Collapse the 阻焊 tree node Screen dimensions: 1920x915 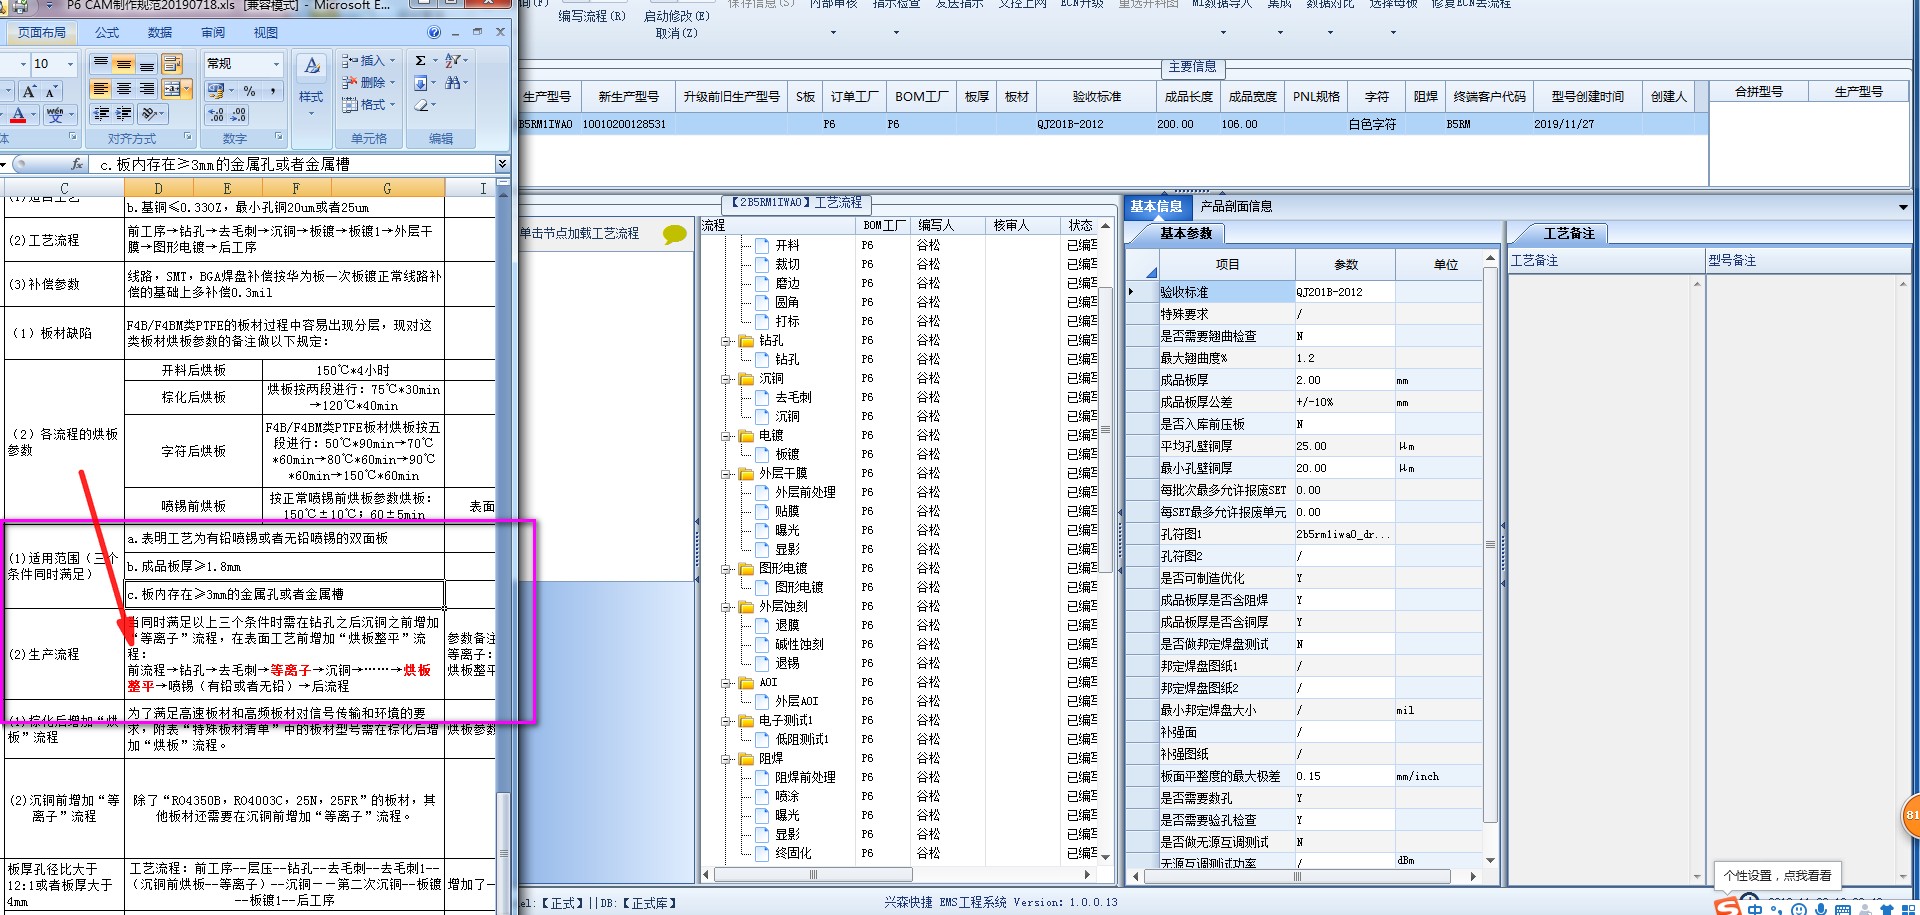[x=726, y=759]
